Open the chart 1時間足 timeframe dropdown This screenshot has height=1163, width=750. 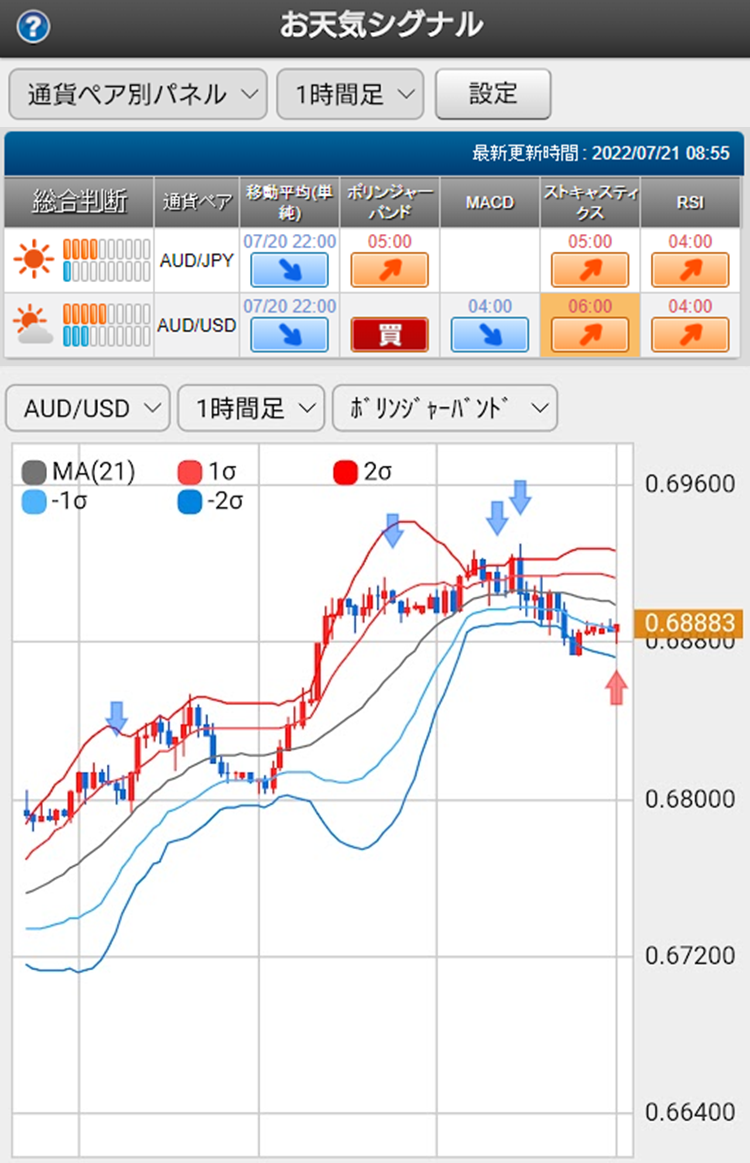pos(251,408)
